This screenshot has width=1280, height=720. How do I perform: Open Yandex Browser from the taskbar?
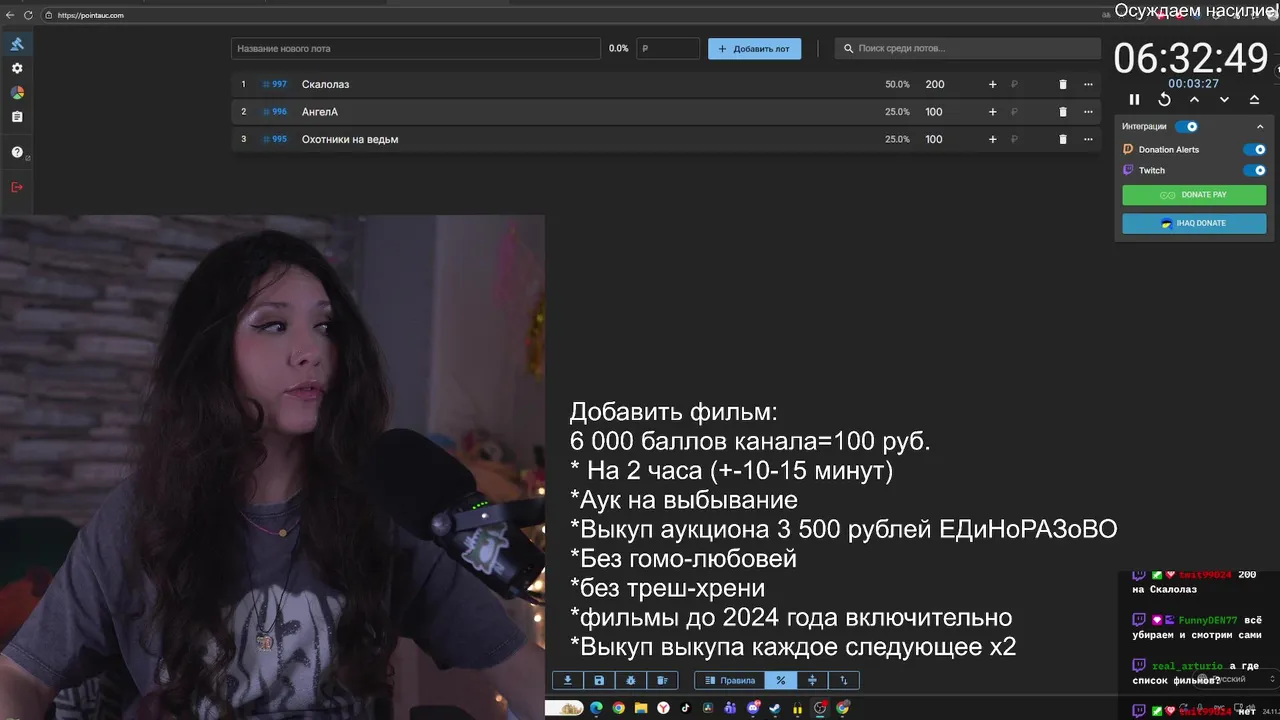coord(663,708)
